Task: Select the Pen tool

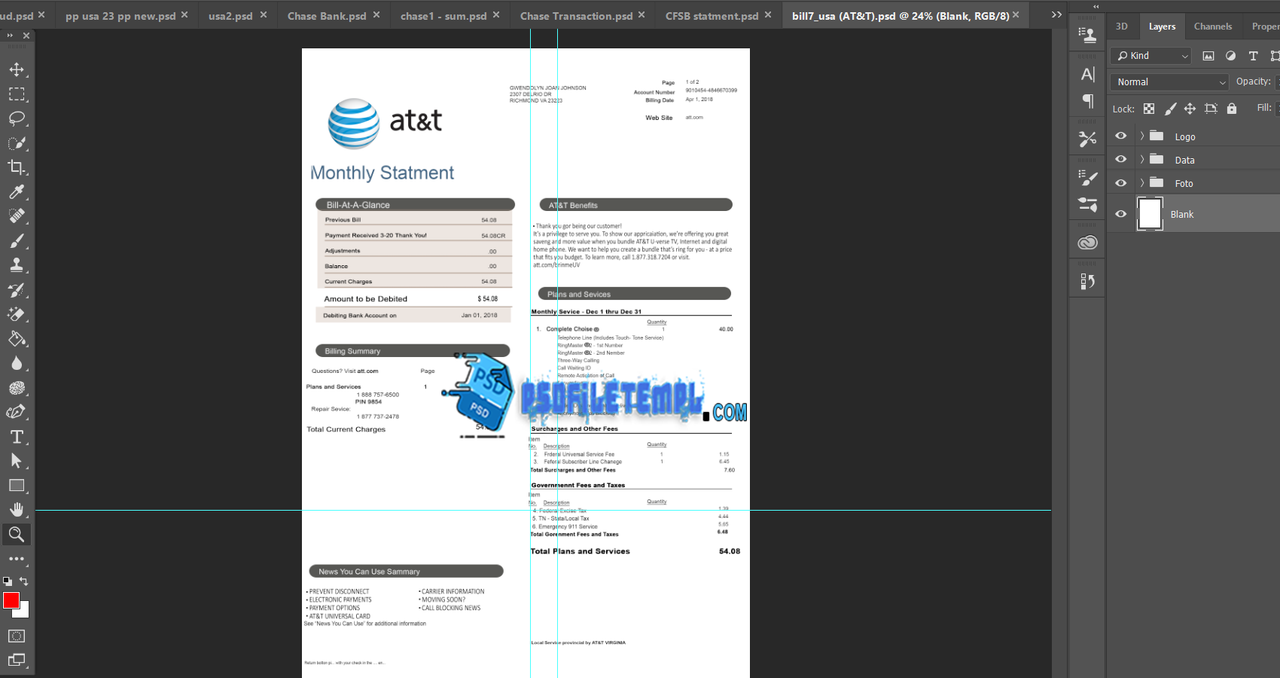Action: point(17,412)
